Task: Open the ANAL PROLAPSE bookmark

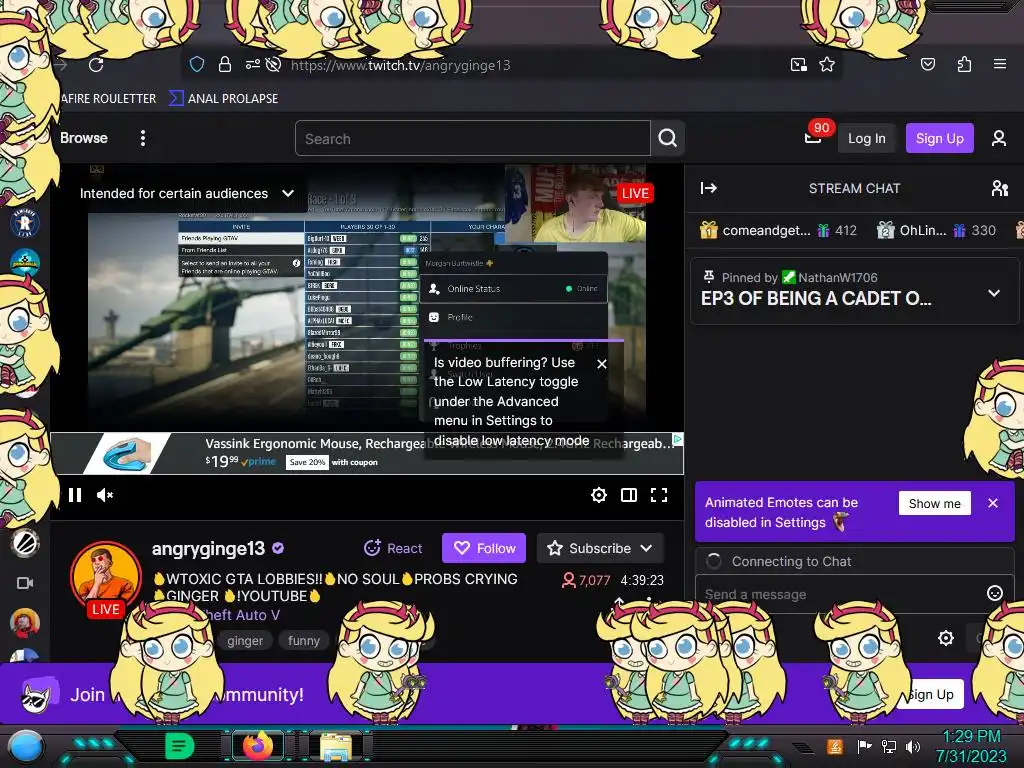Action: click(224, 99)
